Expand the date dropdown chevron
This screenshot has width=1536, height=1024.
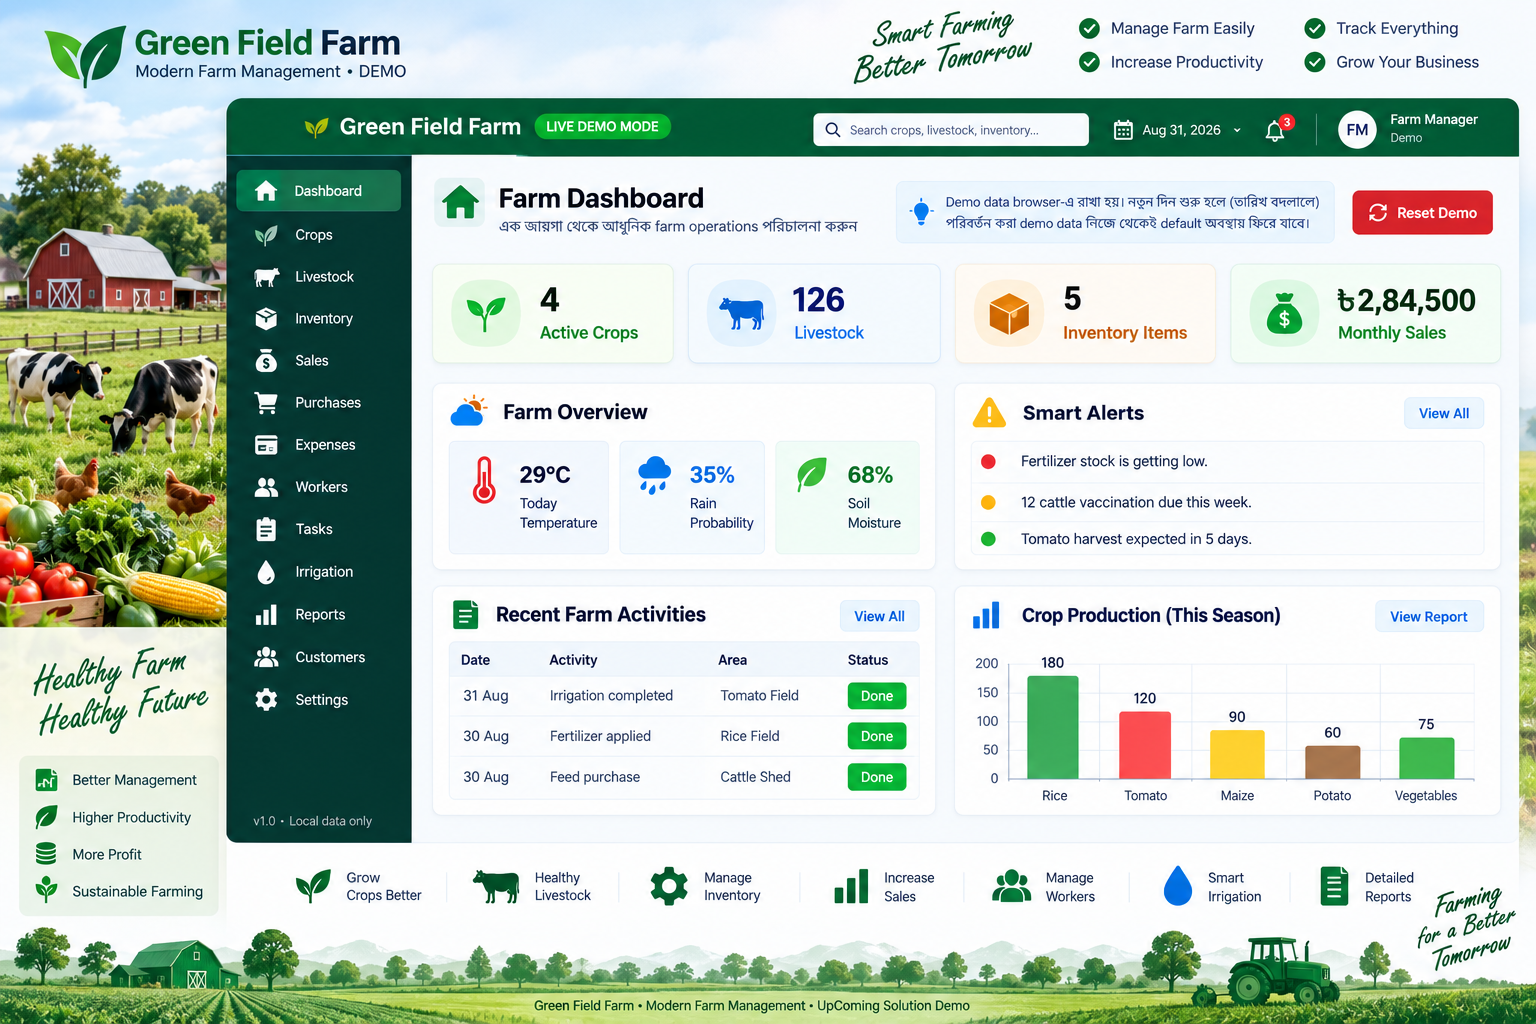tap(1237, 130)
